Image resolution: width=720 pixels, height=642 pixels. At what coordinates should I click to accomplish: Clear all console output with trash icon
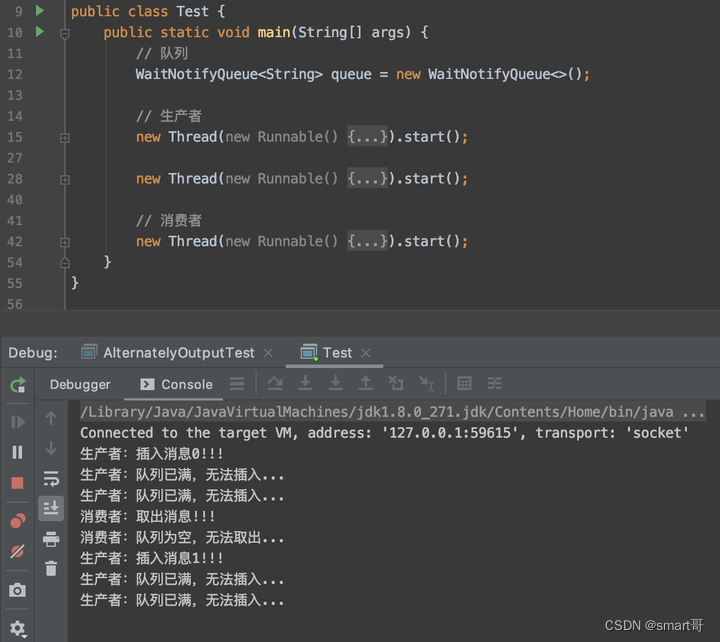[51, 568]
